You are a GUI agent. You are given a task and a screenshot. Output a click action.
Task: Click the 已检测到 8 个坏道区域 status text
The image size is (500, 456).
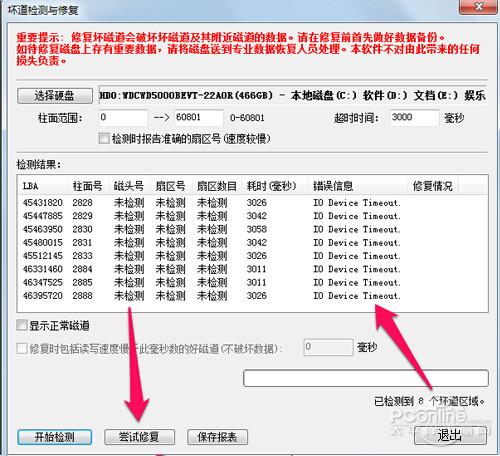pyautogui.click(x=429, y=401)
